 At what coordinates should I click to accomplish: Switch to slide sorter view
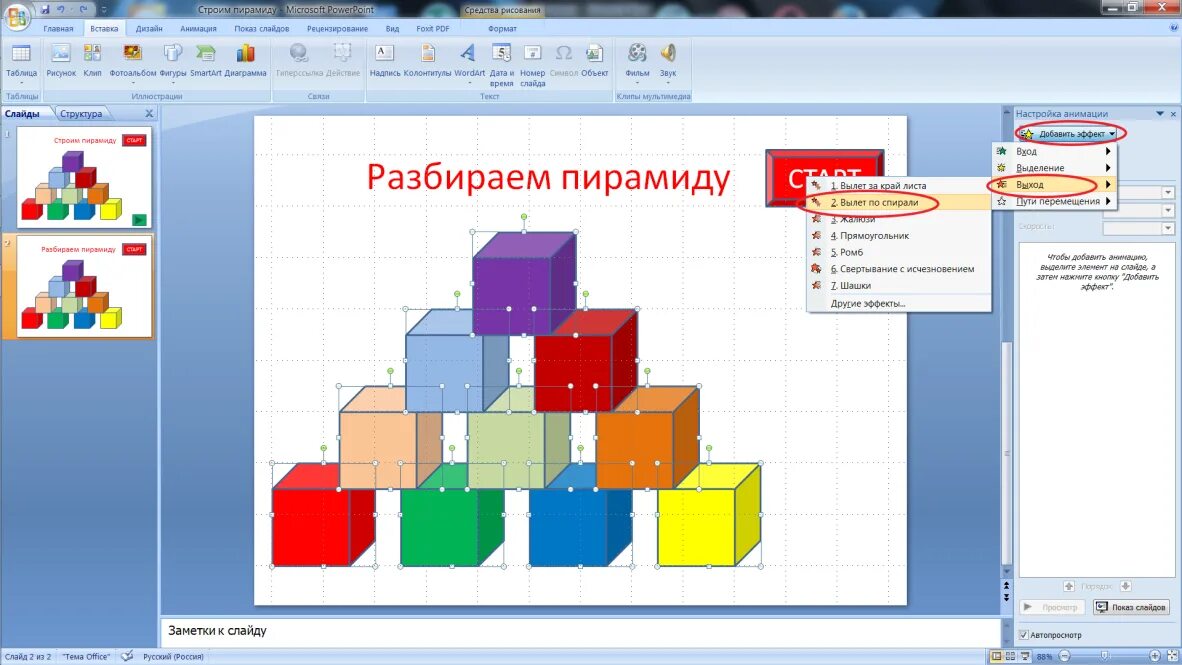click(x=1010, y=657)
